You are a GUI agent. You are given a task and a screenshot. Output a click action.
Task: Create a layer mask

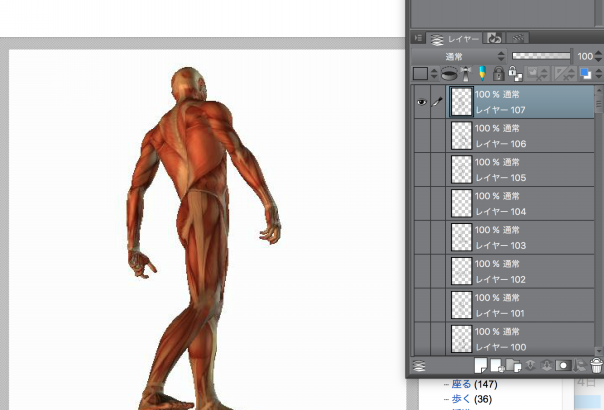[564, 366]
